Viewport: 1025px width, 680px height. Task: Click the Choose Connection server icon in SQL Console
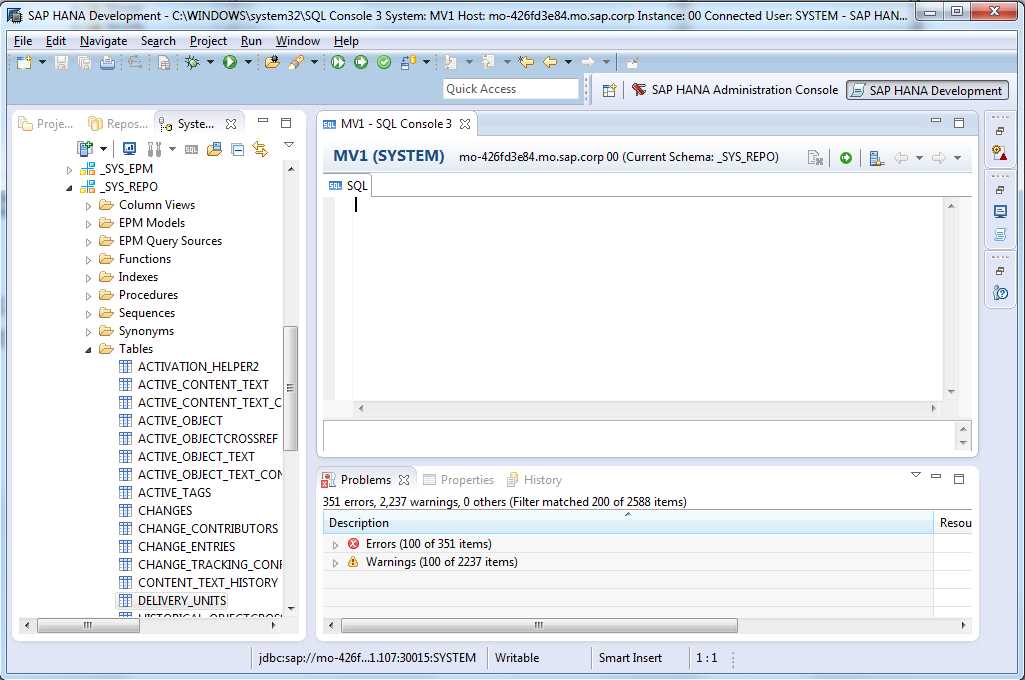tap(876, 158)
